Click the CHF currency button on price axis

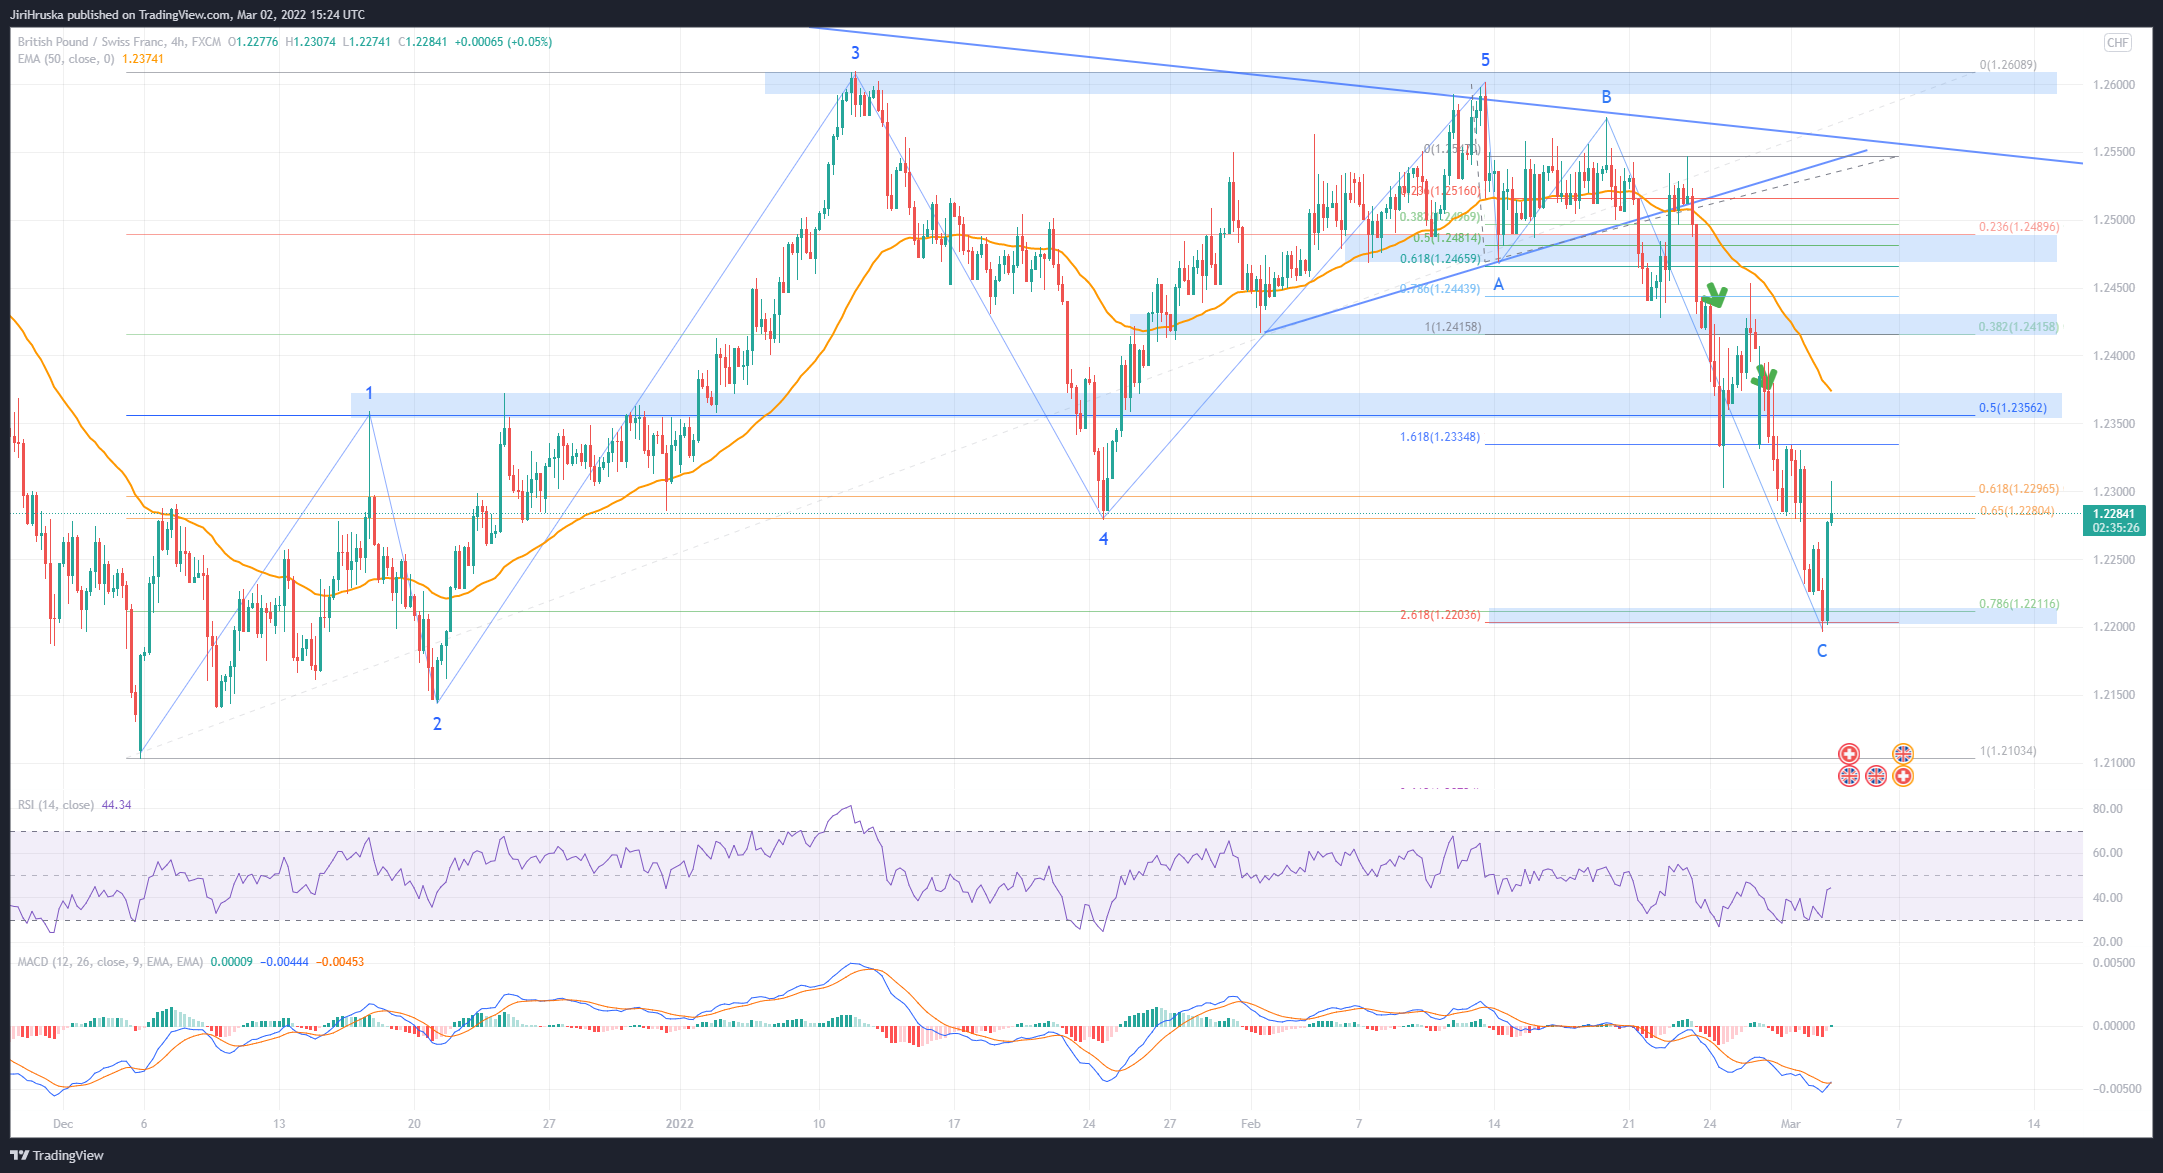pos(2117,42)
